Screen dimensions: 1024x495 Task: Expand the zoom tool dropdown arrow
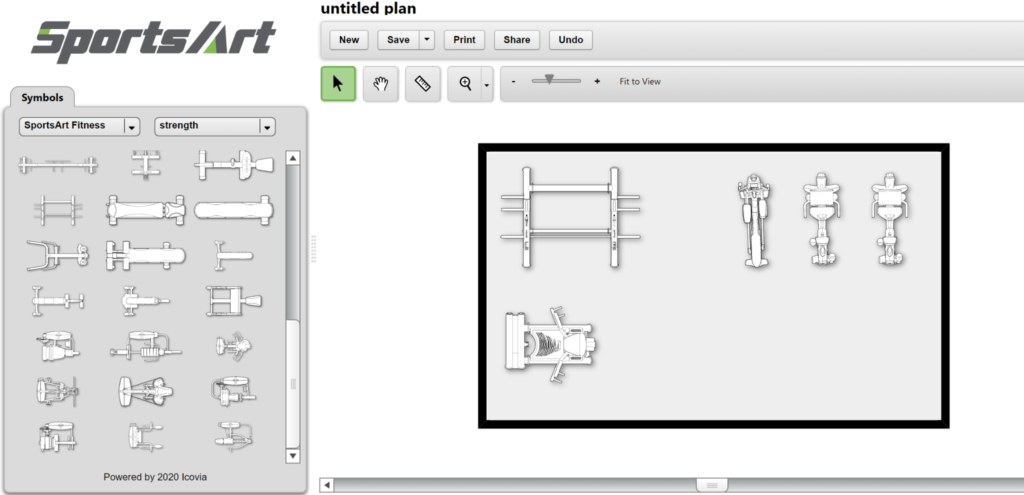487,85
